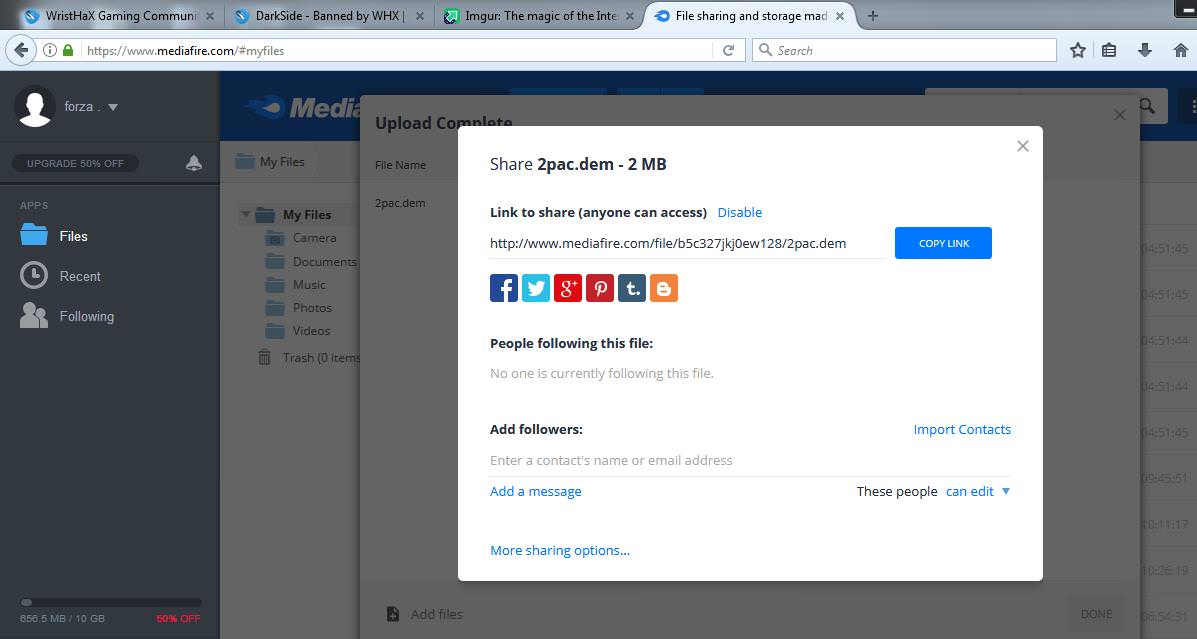Open More sharing options
The width and height of the screenshot is (1197, 639).
click(560, 550)
